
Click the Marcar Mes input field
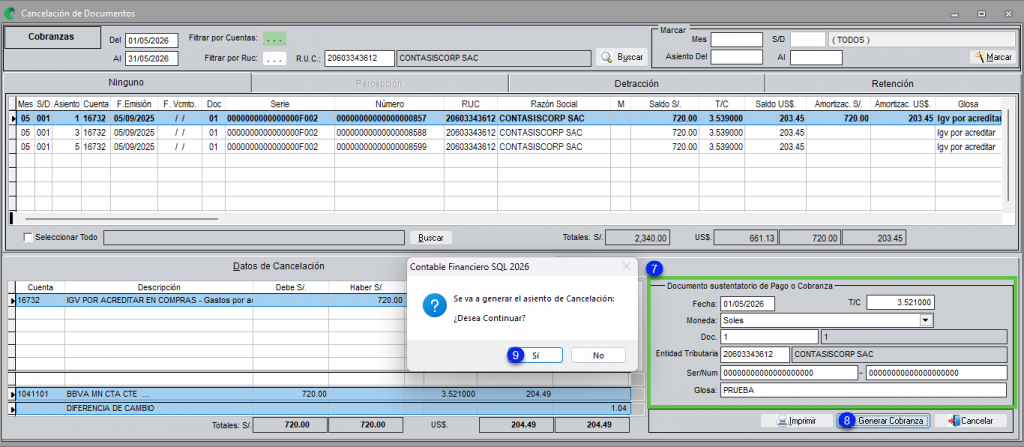click(736, 40)
